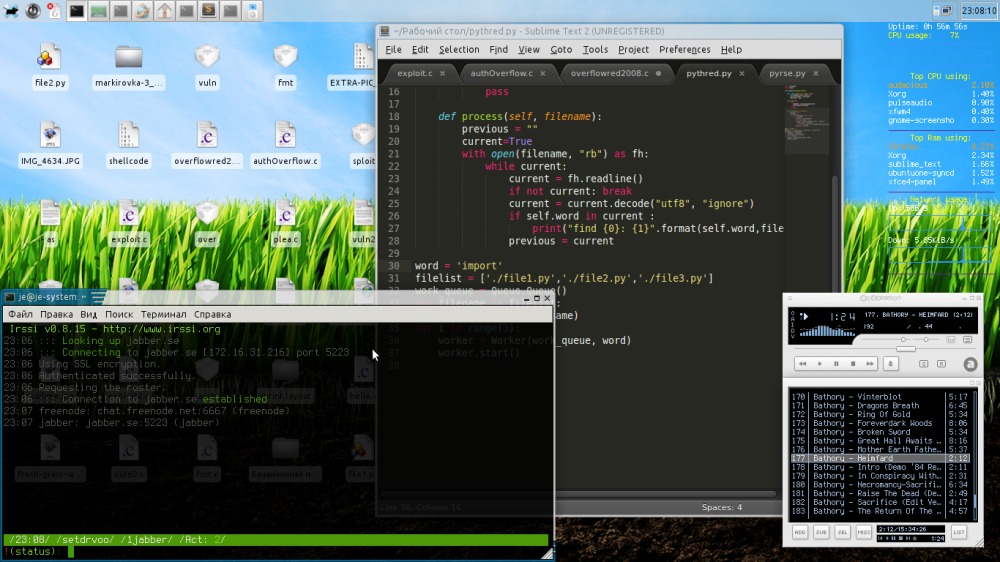Open Sublime Text Selection menu
This screenshot has height=562, width=1000.
point(459,50)
